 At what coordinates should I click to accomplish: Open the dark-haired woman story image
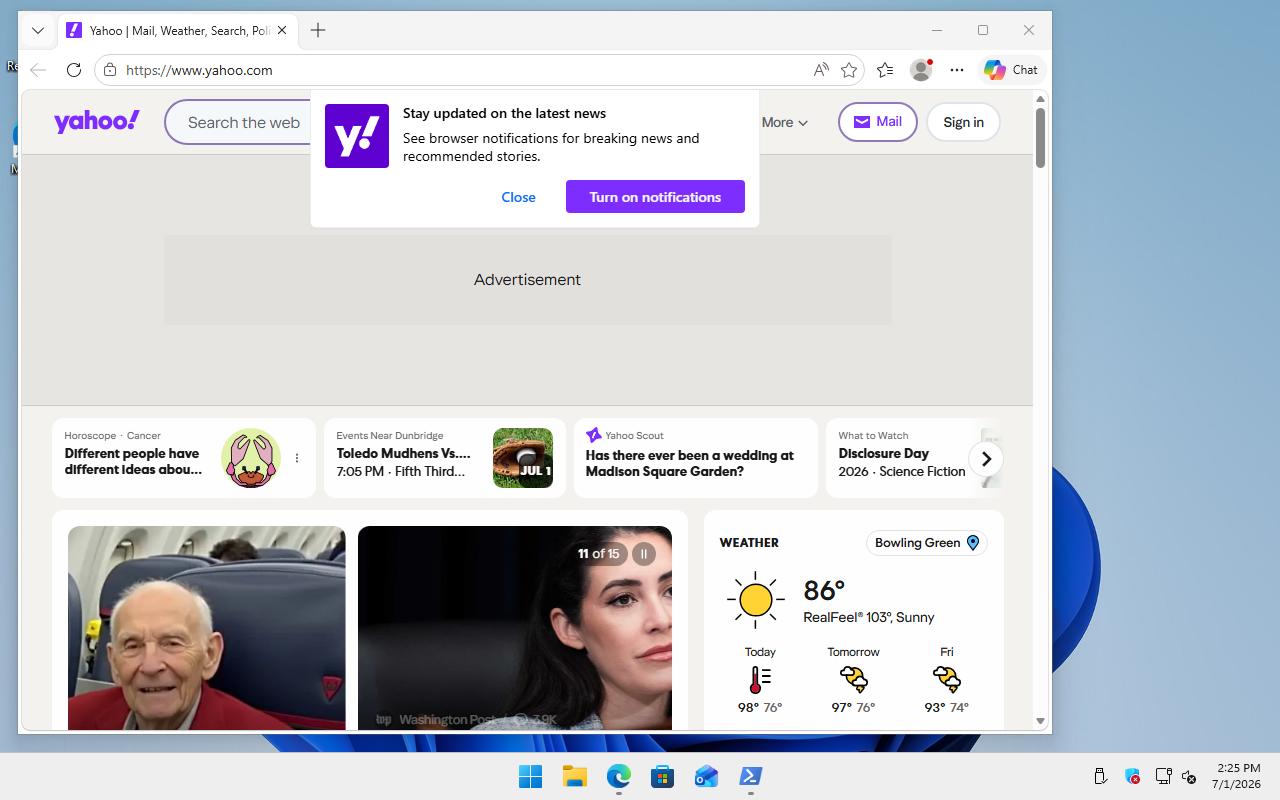pos(515,628)
